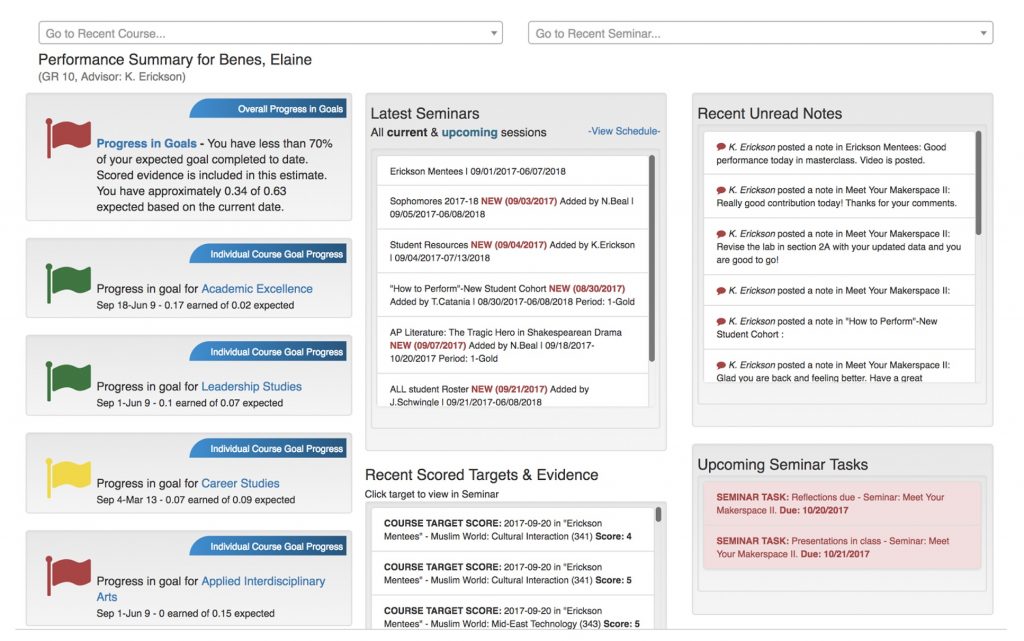Open the Student Resources seminar entry
Screen dimensions: 1024x641
513,251
